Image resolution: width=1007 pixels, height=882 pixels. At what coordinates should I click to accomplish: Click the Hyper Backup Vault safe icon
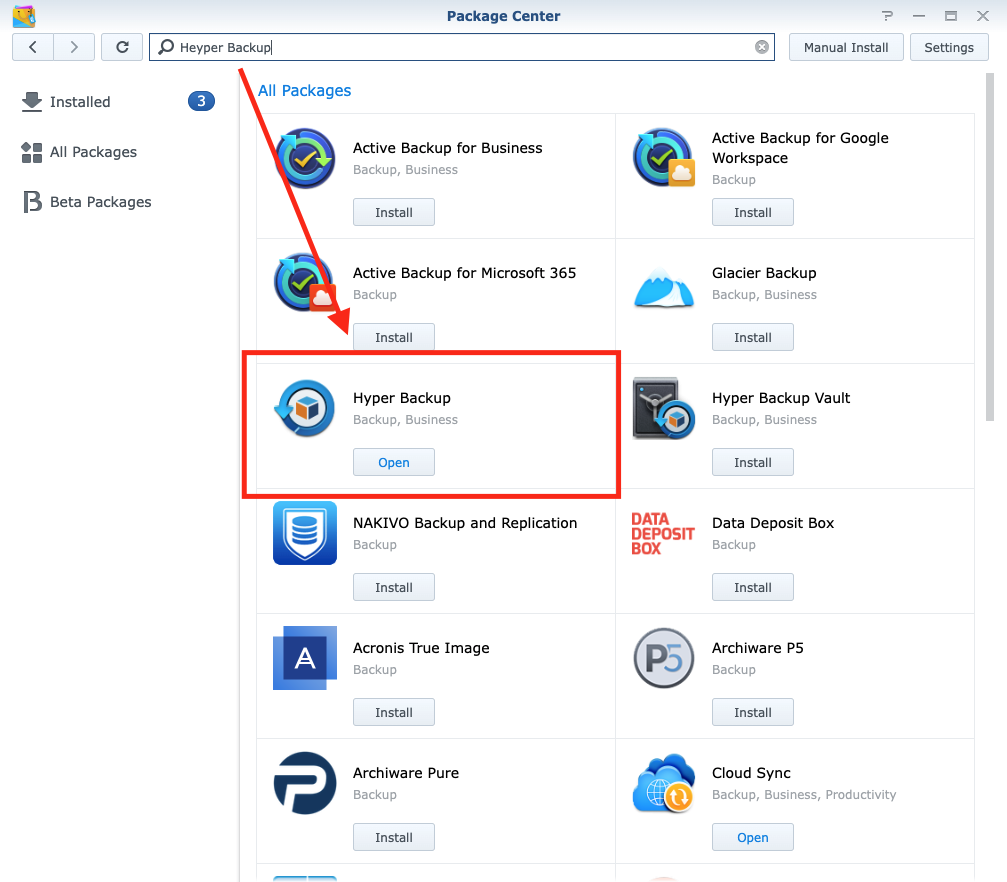[x=663, y=408]
